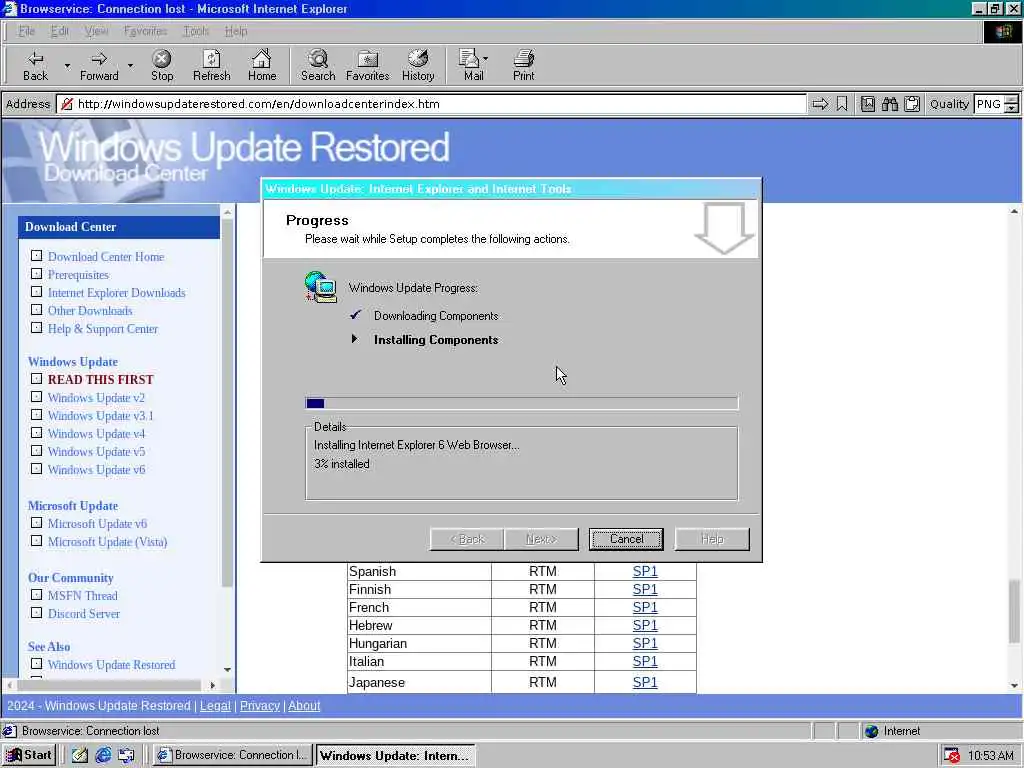Switch to Windows Update taskbar button
The height and width of the screenshot is (768, 1024).
coord(395,755)
